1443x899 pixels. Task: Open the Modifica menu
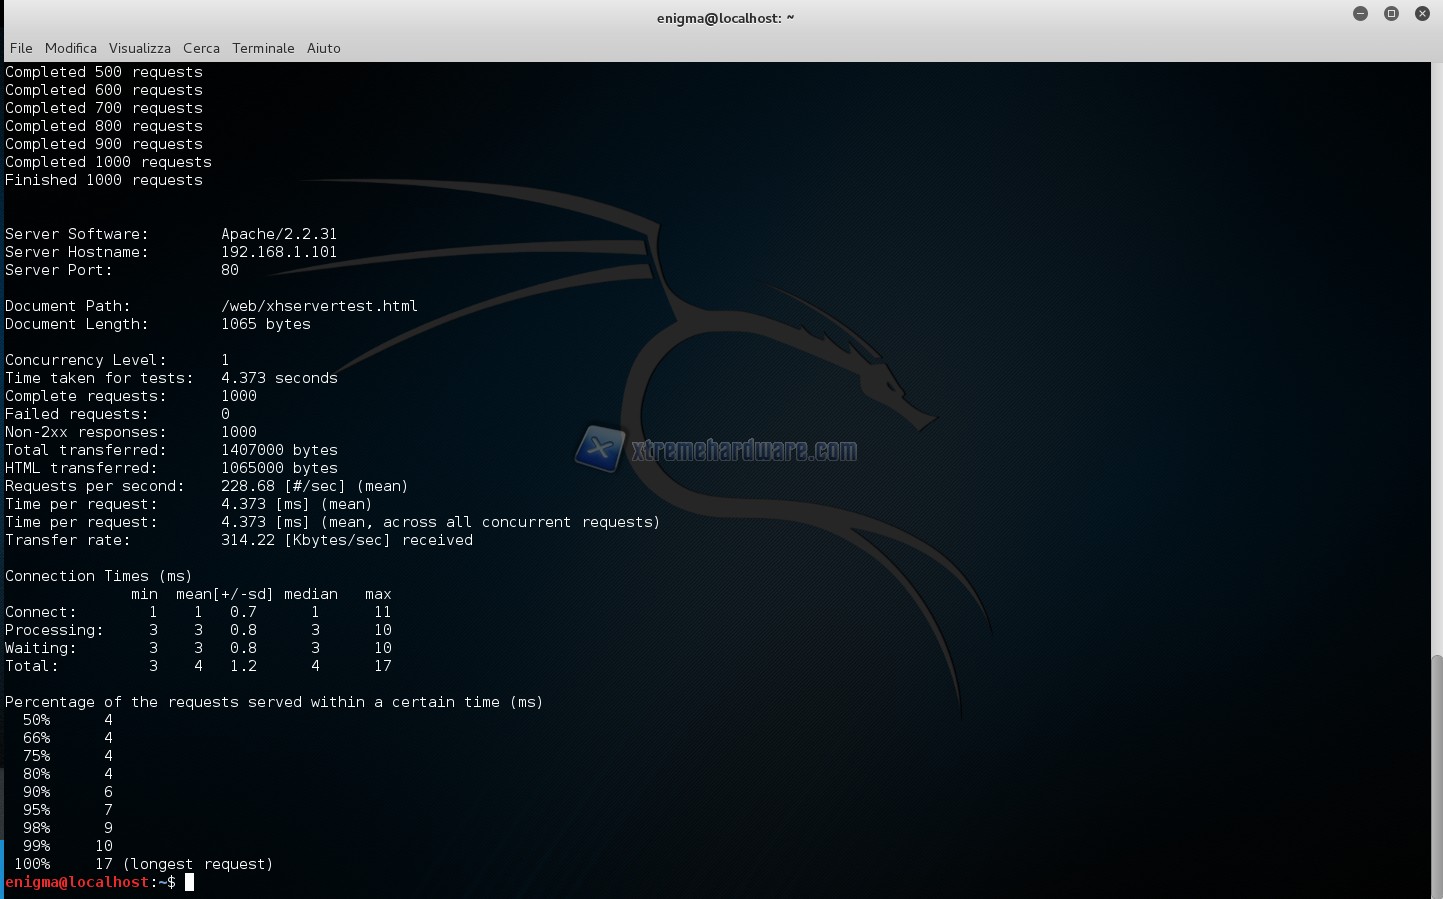tap(71, 48)
